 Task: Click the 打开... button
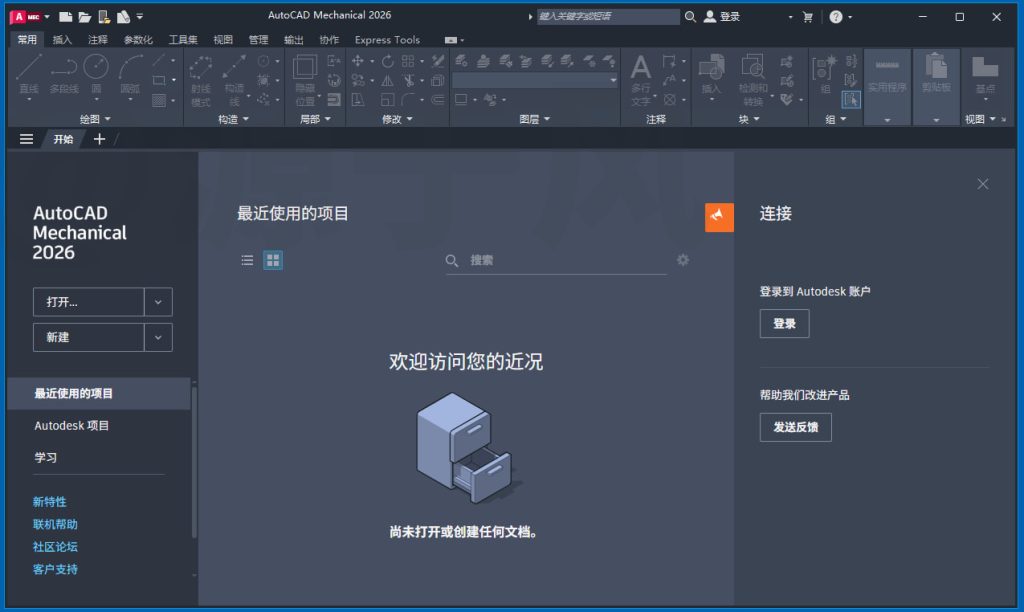click(88, 302)
